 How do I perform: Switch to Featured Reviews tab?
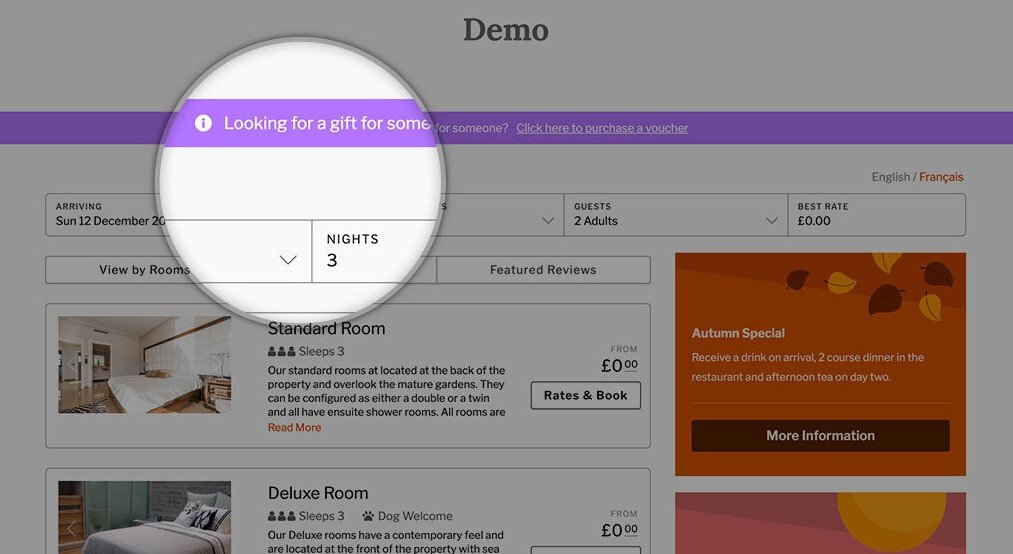click(x=543, y=270)
